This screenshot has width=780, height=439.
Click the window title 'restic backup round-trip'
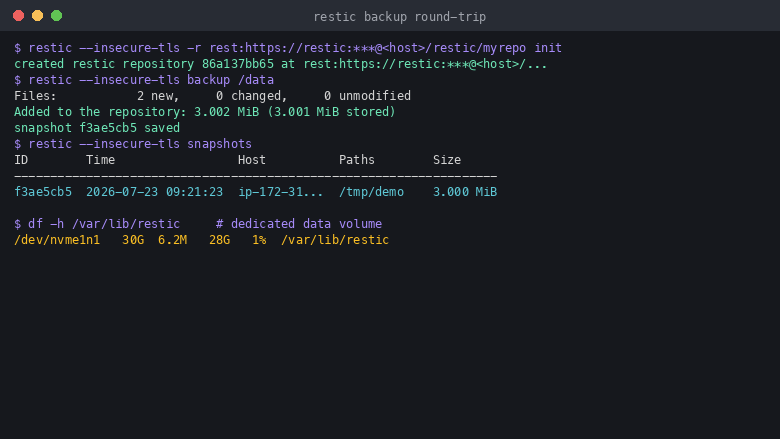[x=399, y=17]
